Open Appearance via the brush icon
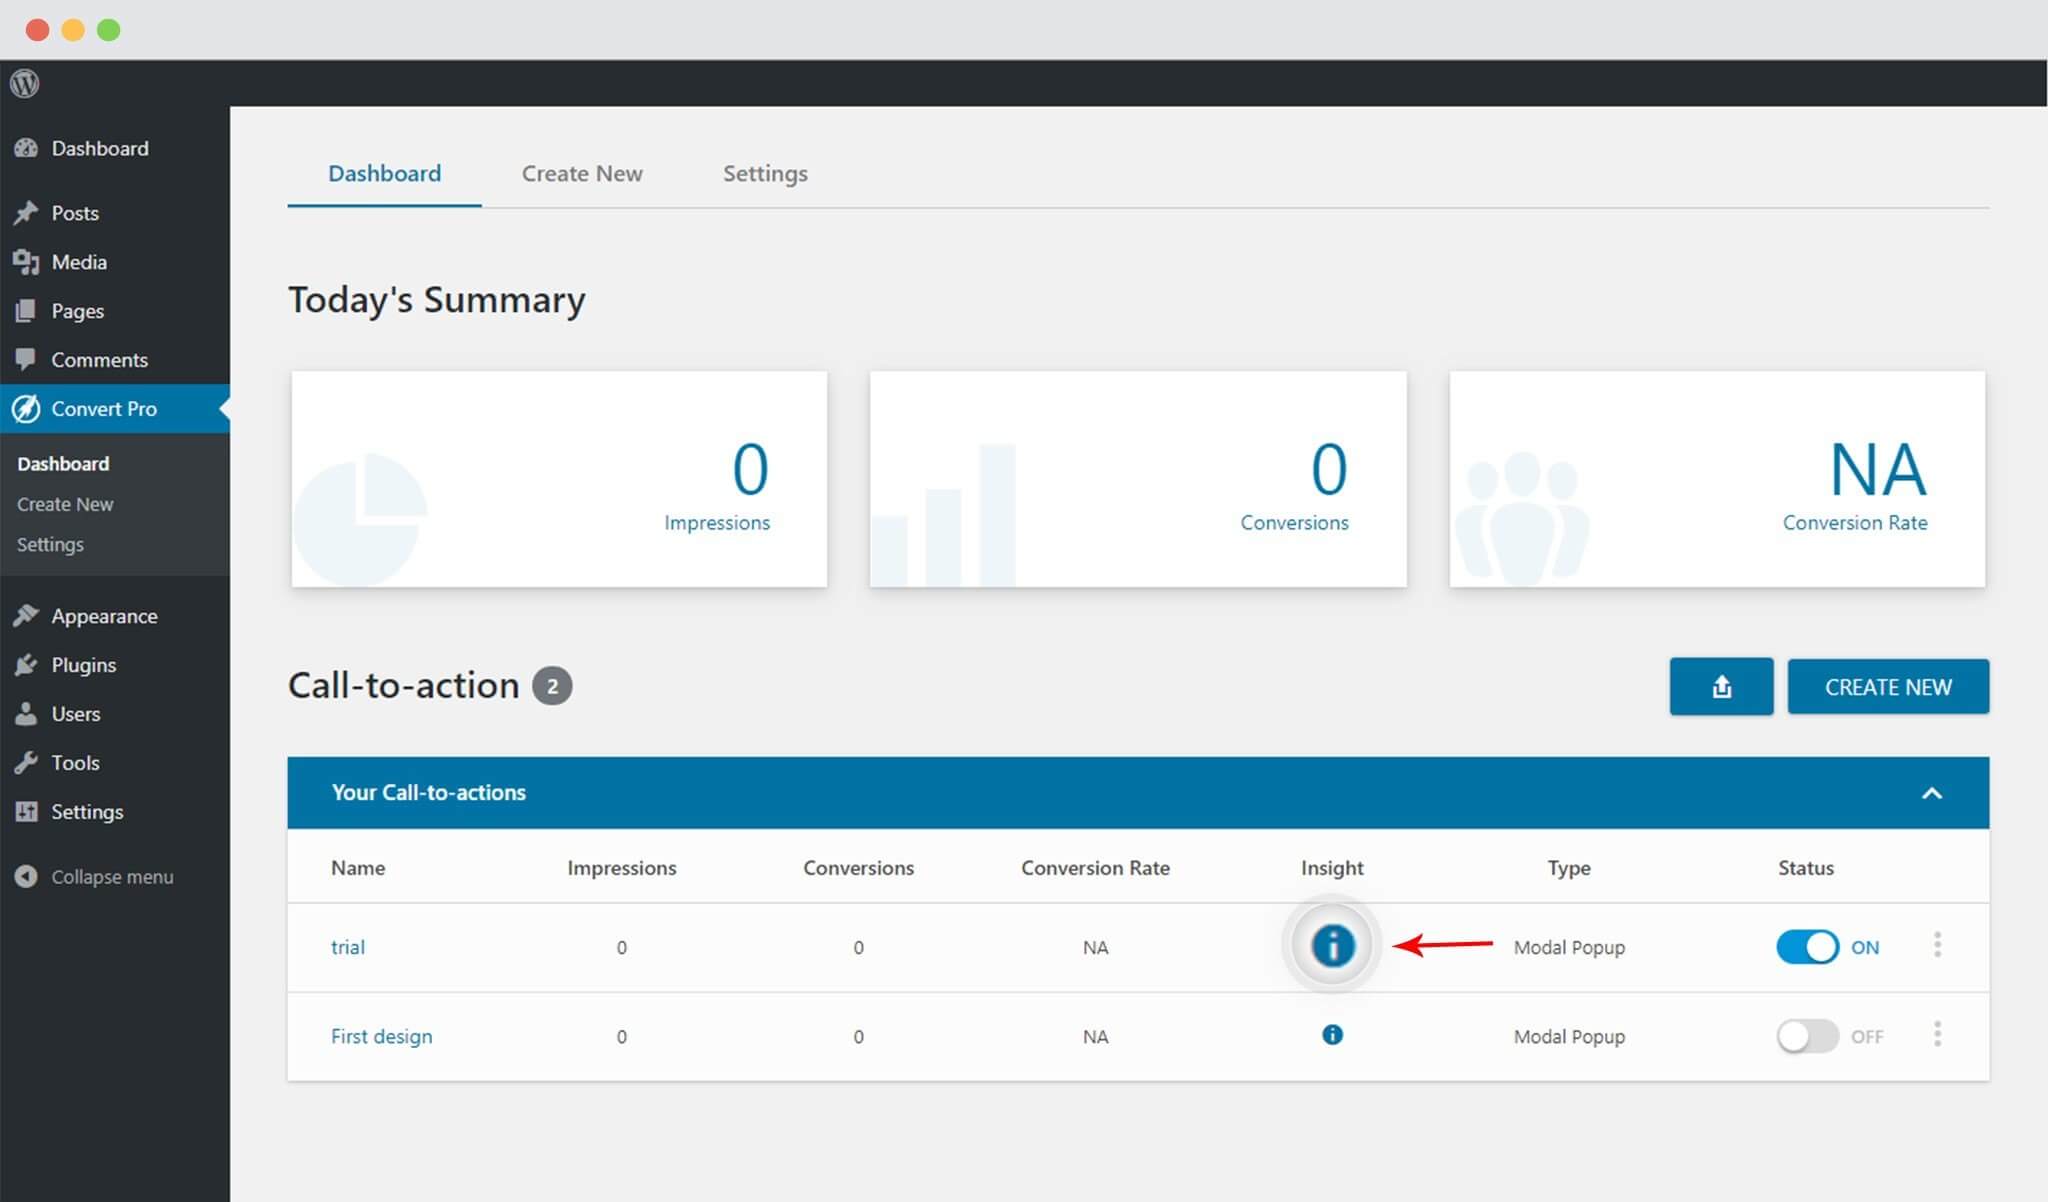 tap(26, 615)
